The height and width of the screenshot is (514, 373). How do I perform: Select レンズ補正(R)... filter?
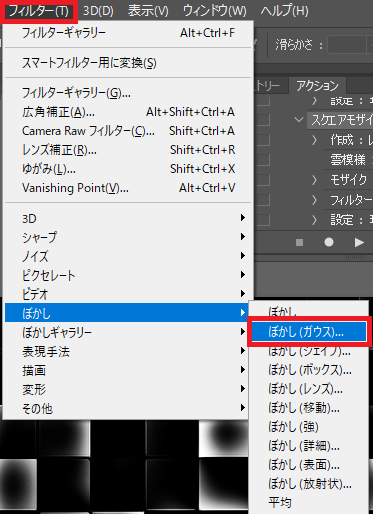(128, 150)
